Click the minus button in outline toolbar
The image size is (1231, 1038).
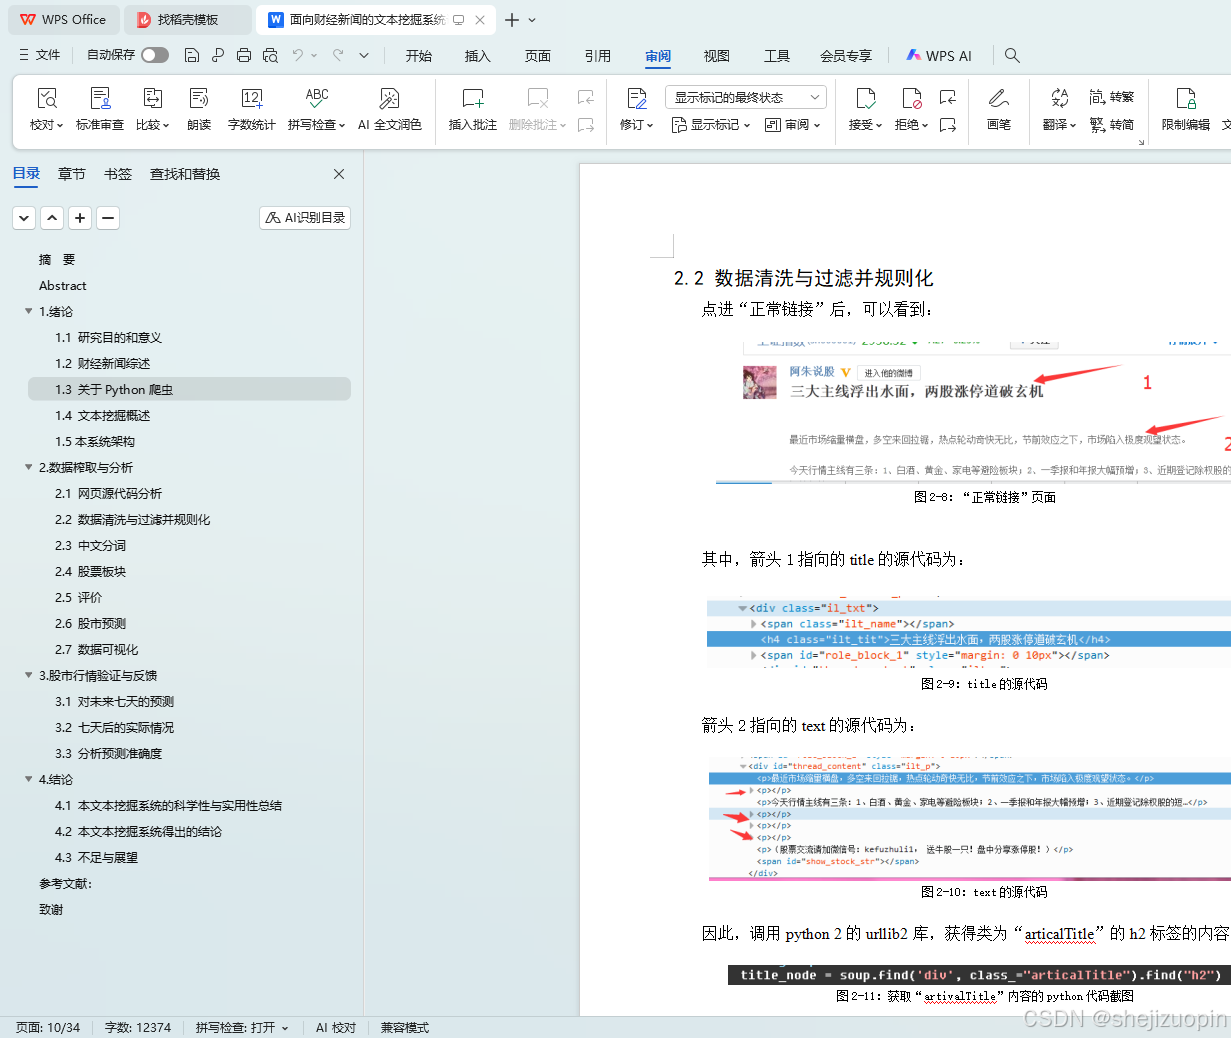coord(108,217)
